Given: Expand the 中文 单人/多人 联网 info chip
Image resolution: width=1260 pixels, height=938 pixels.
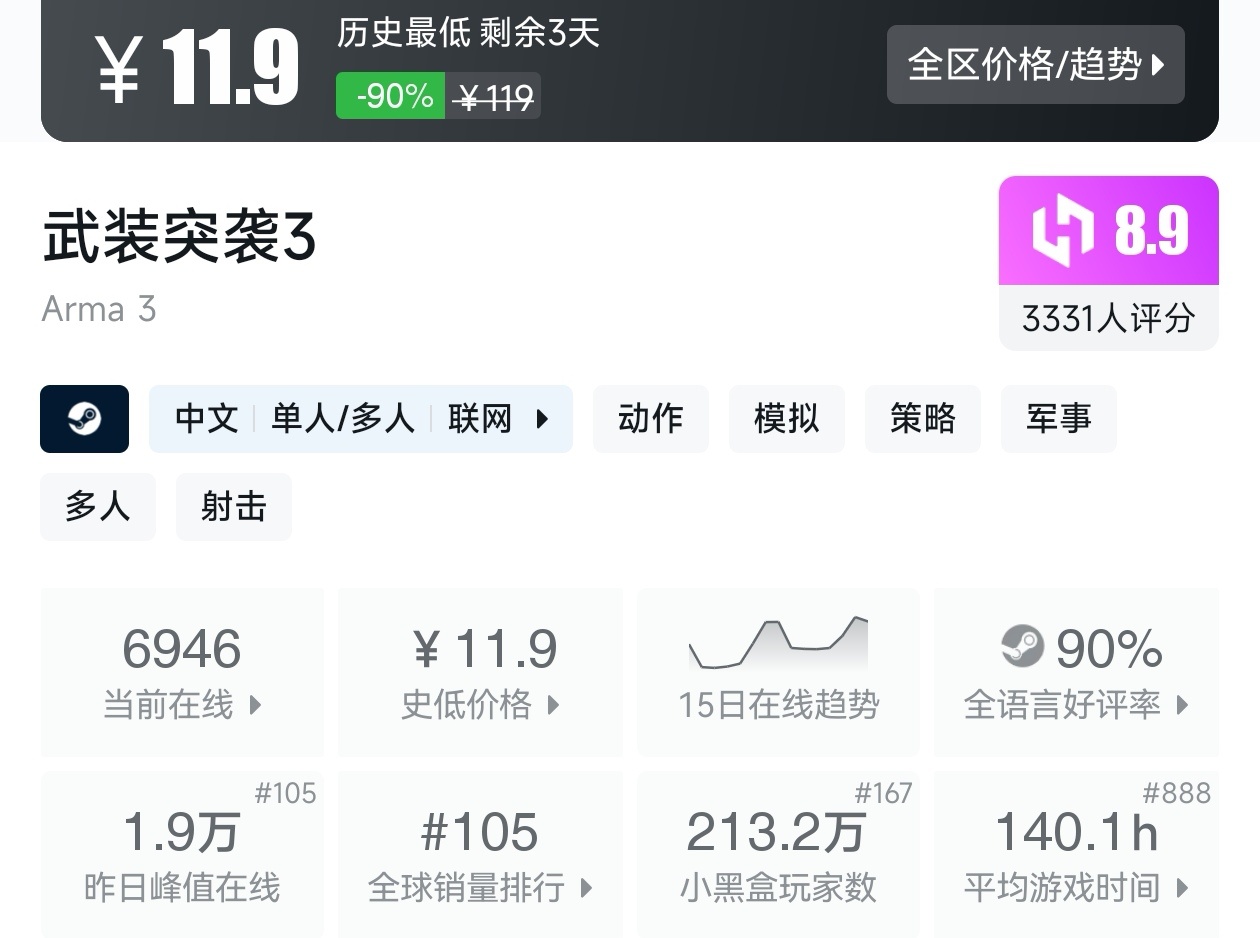Looking at the screenshot, I should coord(361,419).
